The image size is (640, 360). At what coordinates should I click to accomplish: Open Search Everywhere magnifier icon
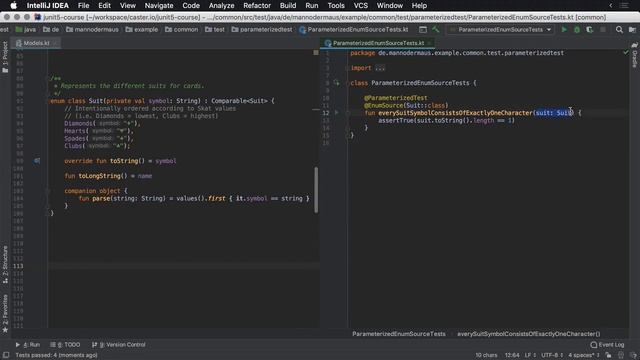(619, 29)
